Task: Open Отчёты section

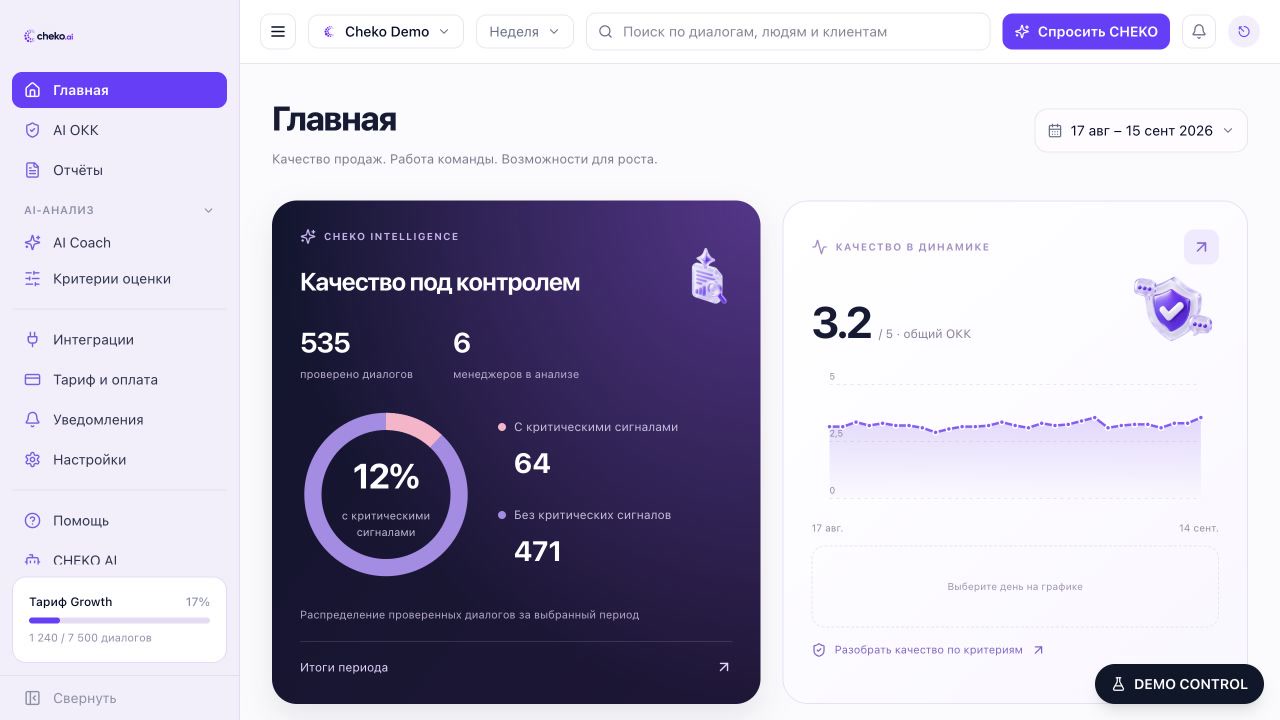Action: [119, 170]
